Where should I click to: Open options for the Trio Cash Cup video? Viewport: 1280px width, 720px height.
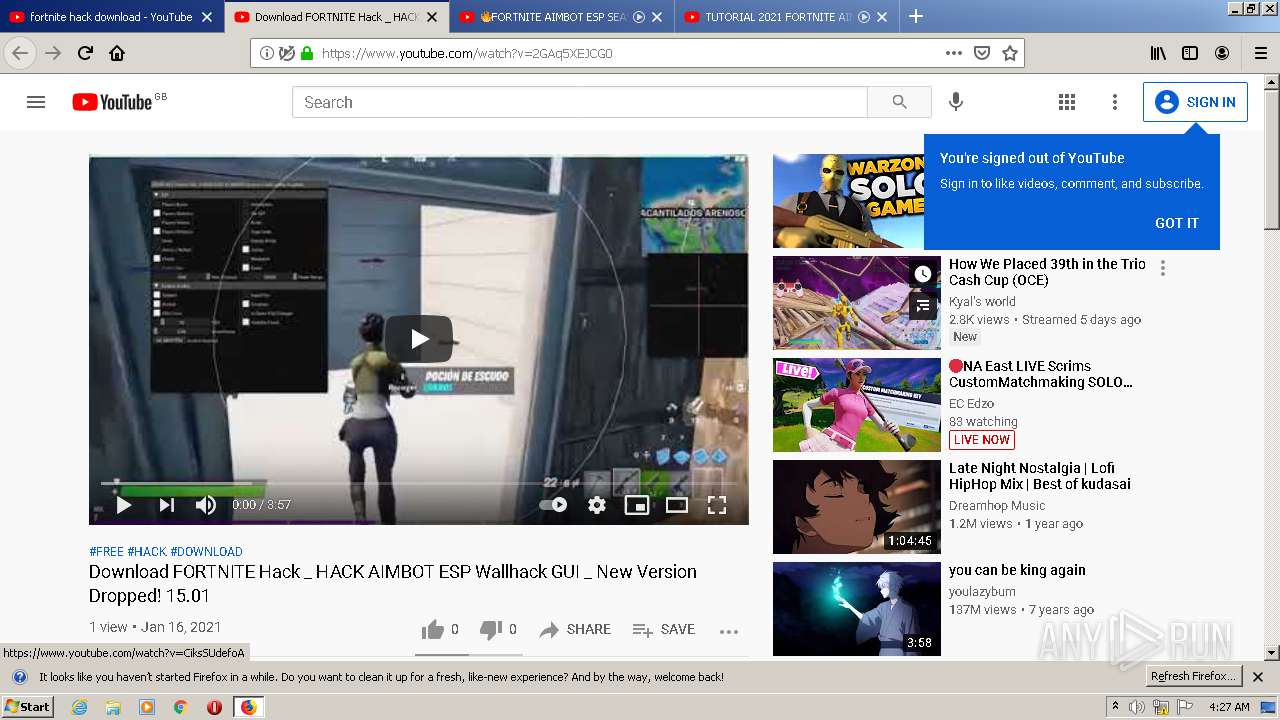click(x=1162, y=268)
